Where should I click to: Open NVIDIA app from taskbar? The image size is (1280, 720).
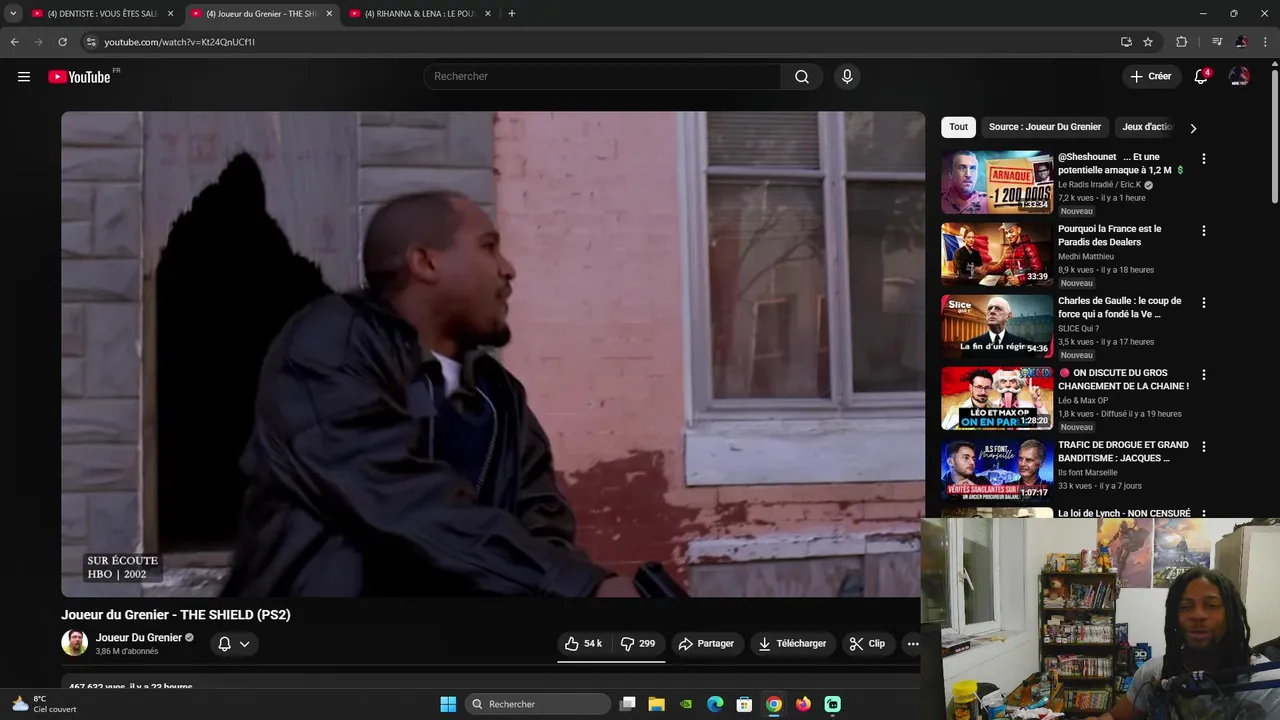[686, 704]
